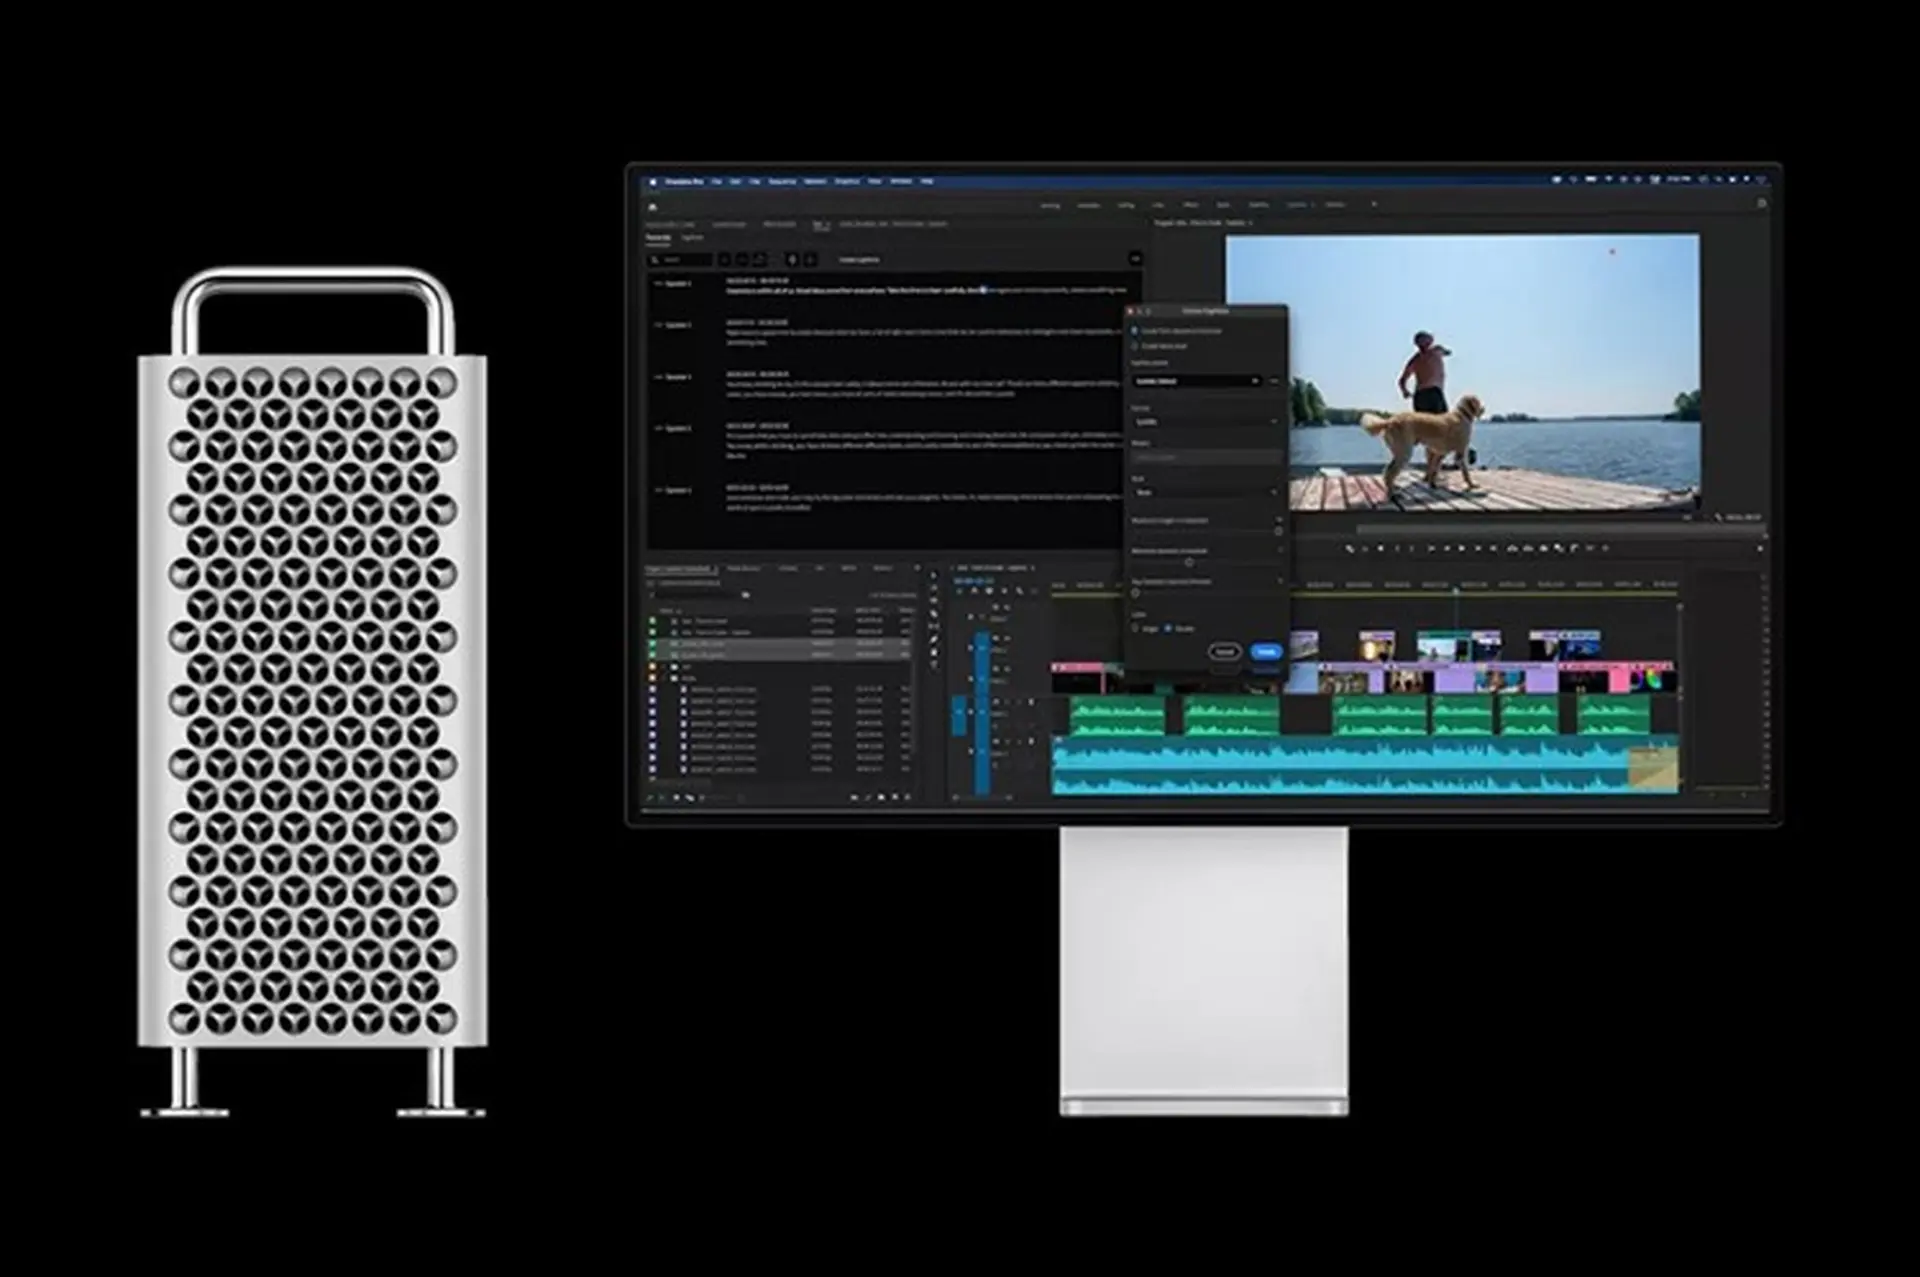
Task: Select the Razor tool
Action: (x=933, y=614)
